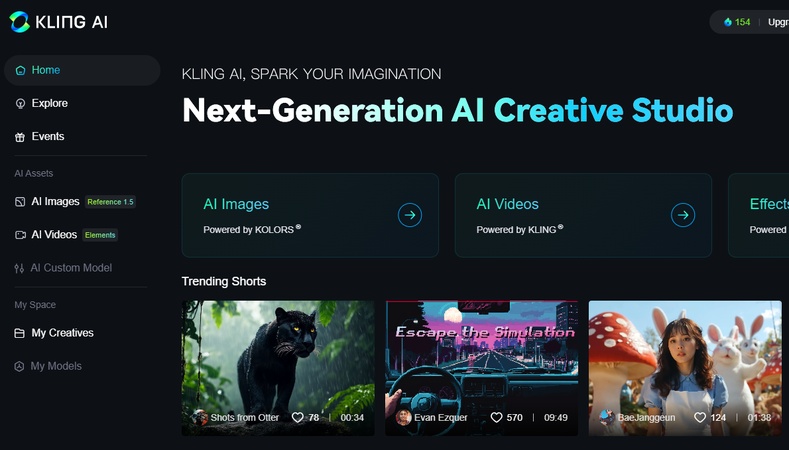
Task: Open the AI Videos arrow circle icon
Action: pos(683,215)
